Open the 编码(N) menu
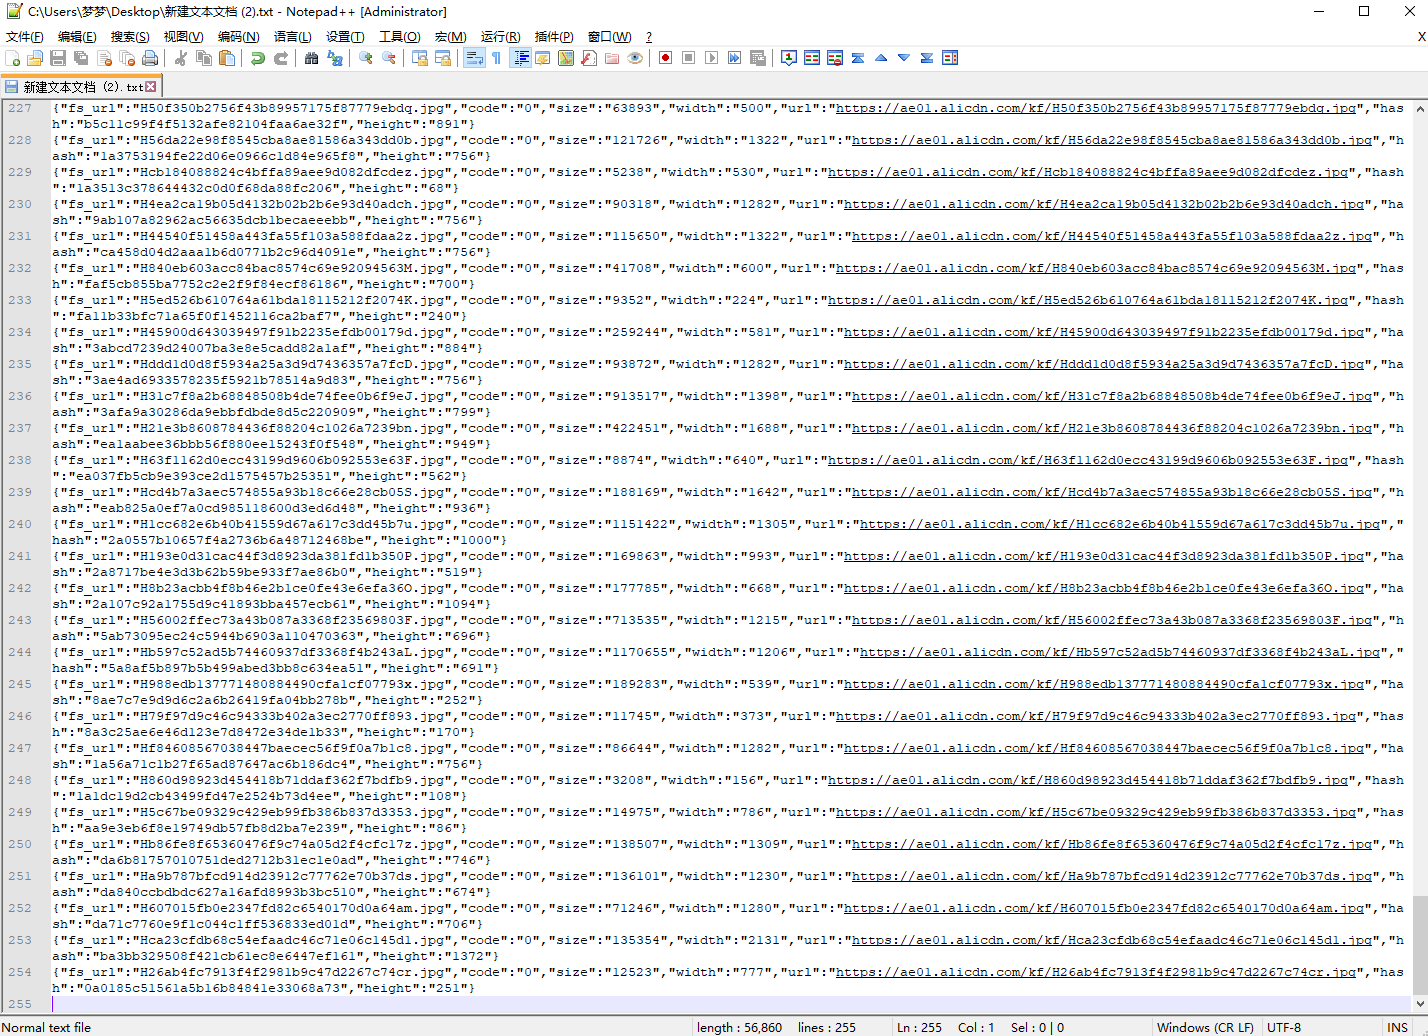Image resolution: width=1428 pixels, height=1036 pixels. tap(238, 37)
